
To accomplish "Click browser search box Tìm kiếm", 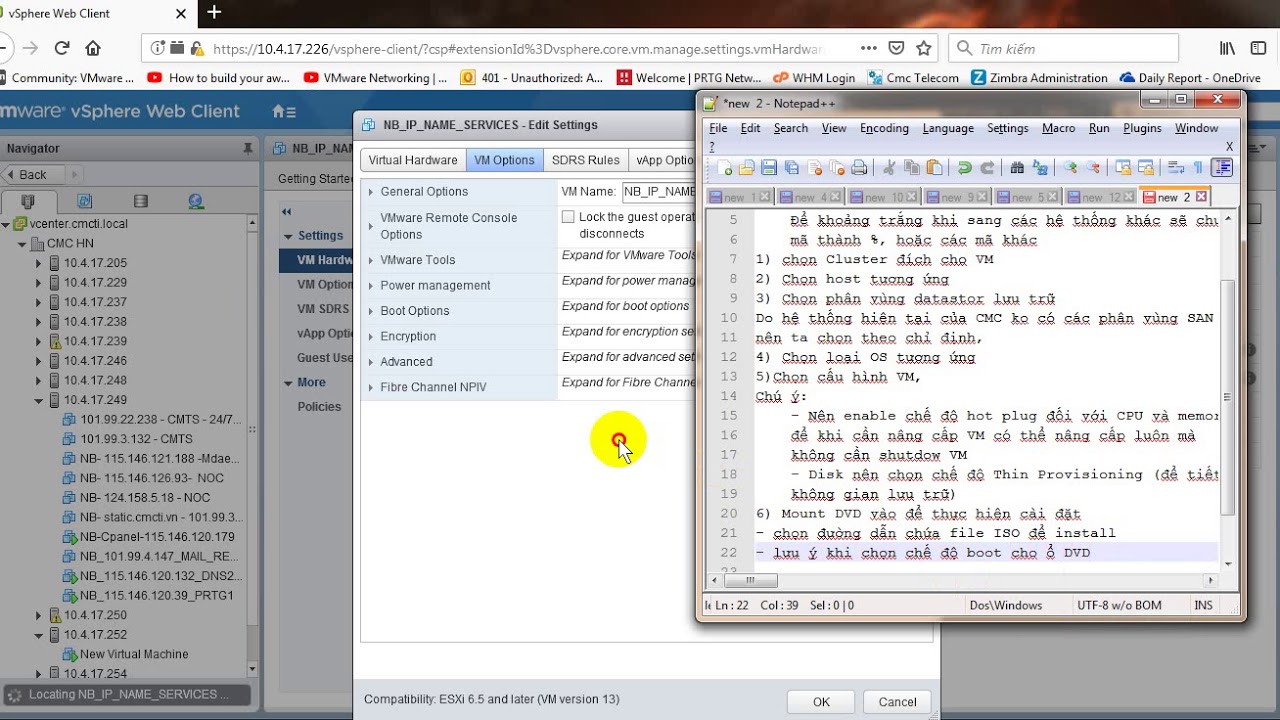I will (1063, 48).
